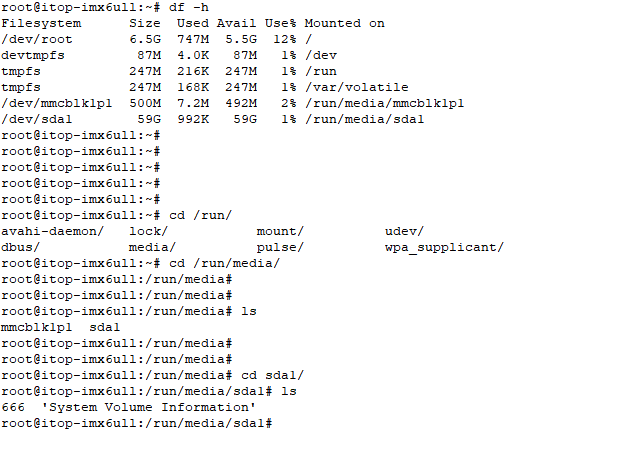Click the last prompt line at /run/media/sda1

tap(136, 423)
